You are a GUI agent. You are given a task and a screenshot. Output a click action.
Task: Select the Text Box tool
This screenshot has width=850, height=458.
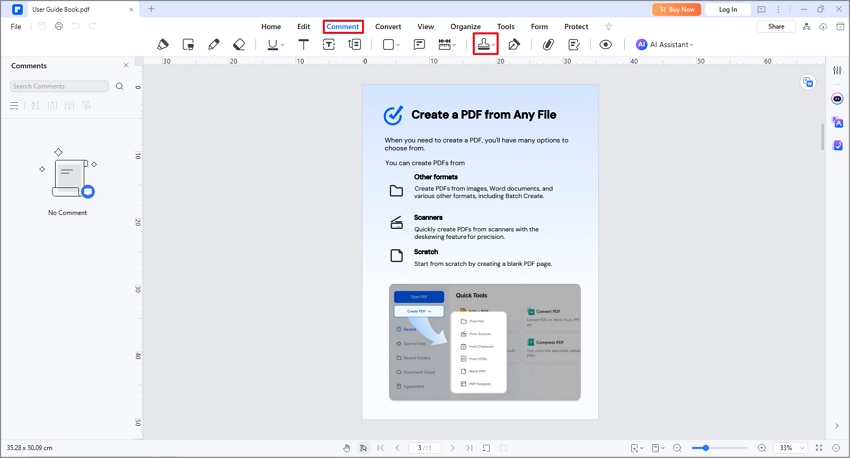tap(329, 44)
